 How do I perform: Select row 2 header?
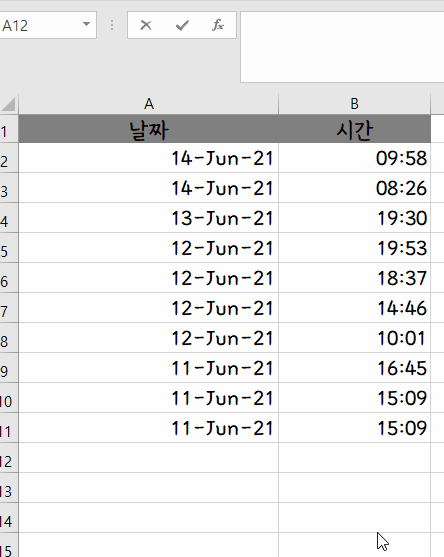(x=9, y=158)
